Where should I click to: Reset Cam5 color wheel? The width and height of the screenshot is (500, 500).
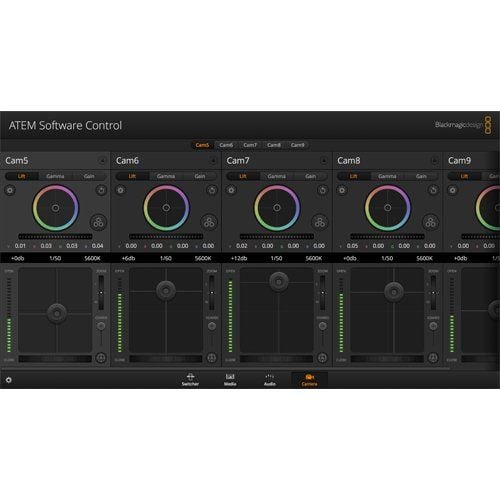point(101,190)
